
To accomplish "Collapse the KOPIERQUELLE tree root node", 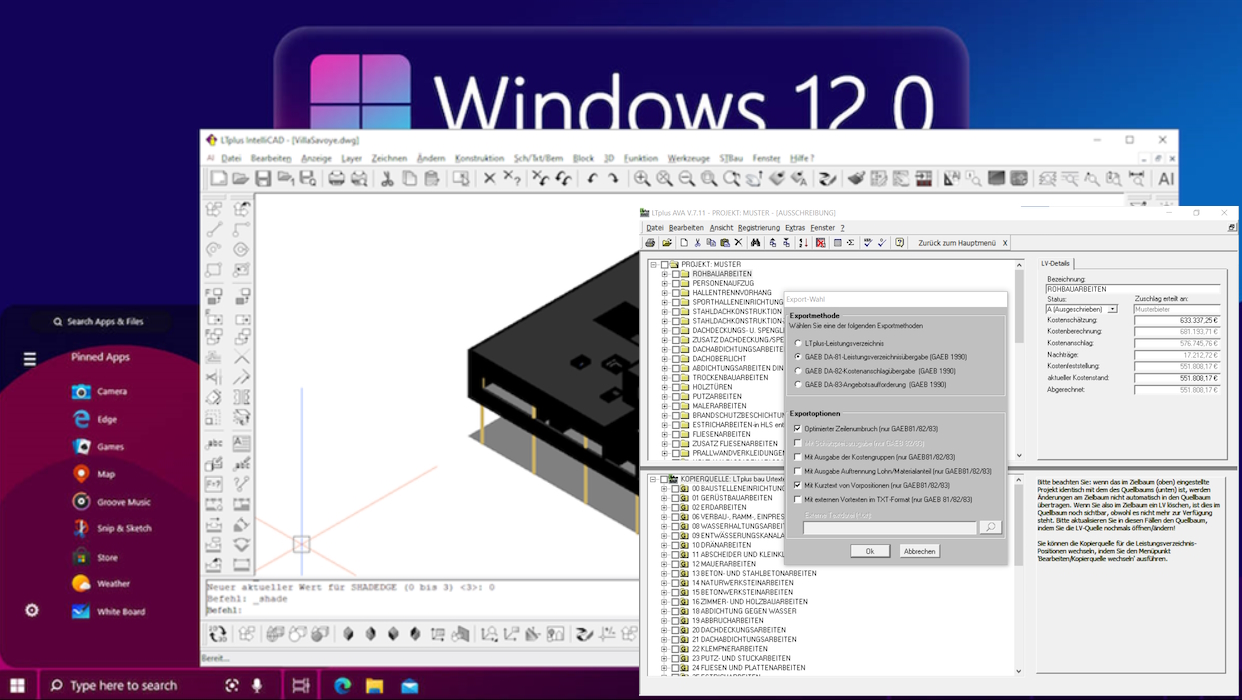I will click(654, 479).
